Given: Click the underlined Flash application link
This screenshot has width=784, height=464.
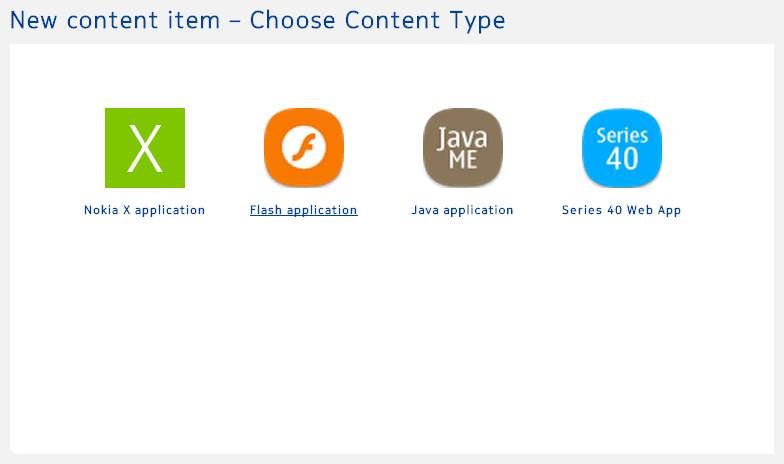Looking at the screenshot, I should (x=304, y=210).
